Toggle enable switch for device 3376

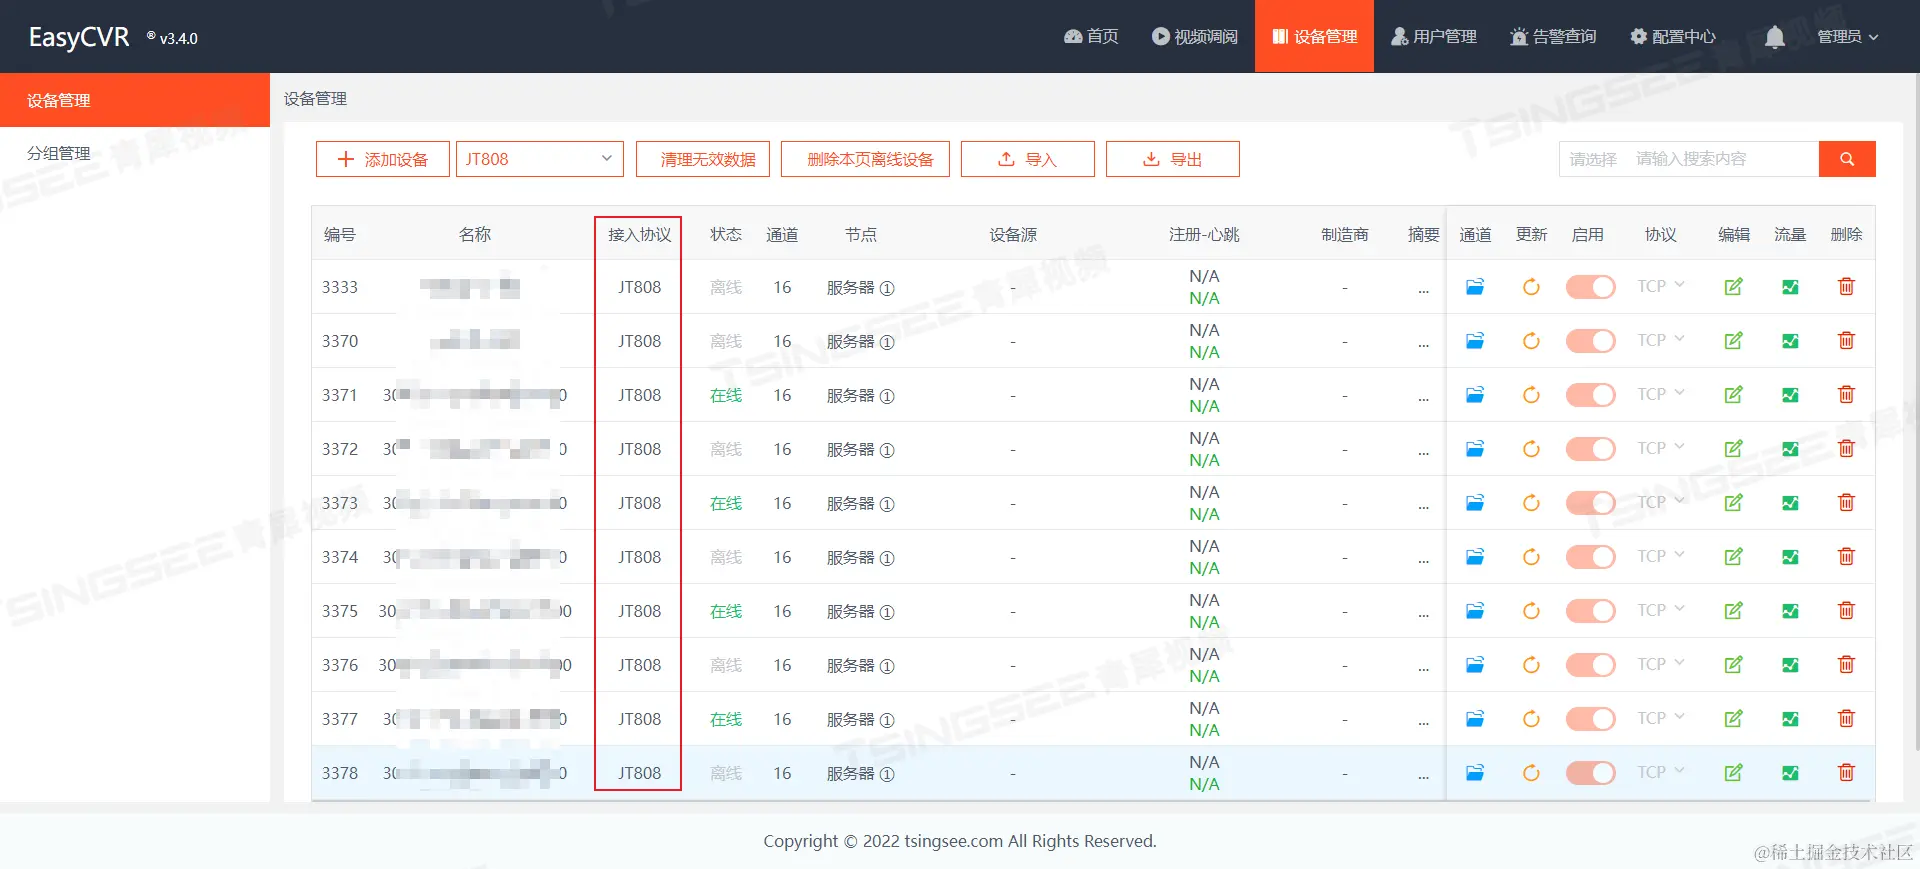1590,665
